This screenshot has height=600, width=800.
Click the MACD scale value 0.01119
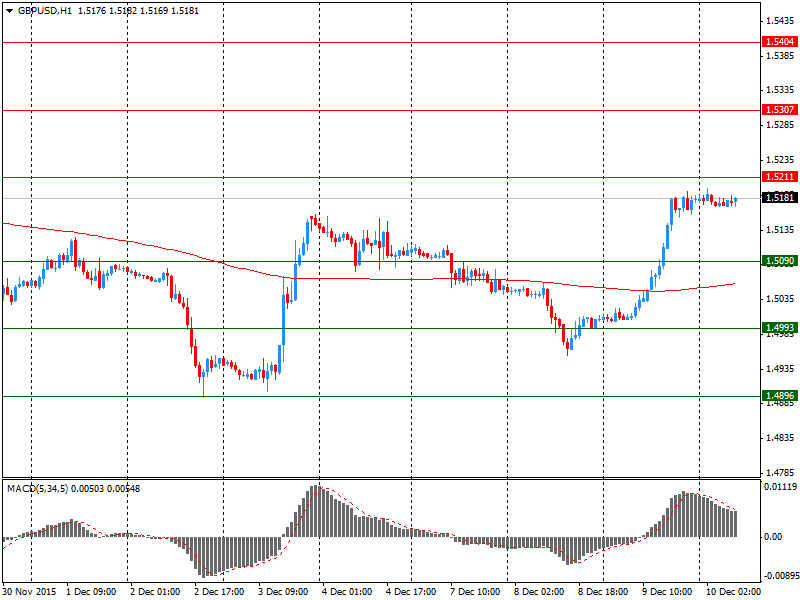pos(780,487)
